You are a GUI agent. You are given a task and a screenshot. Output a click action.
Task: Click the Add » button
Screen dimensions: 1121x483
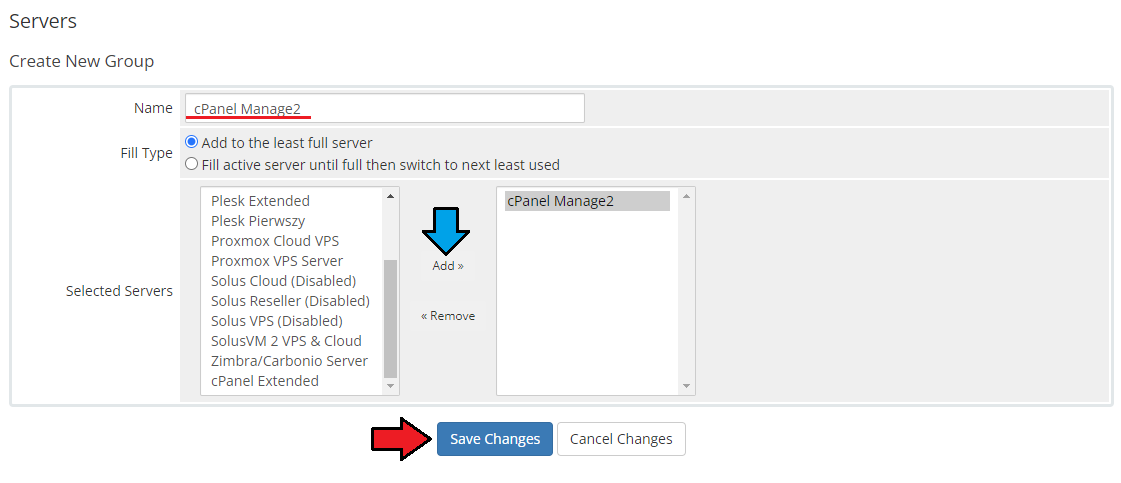pos(448,266)
